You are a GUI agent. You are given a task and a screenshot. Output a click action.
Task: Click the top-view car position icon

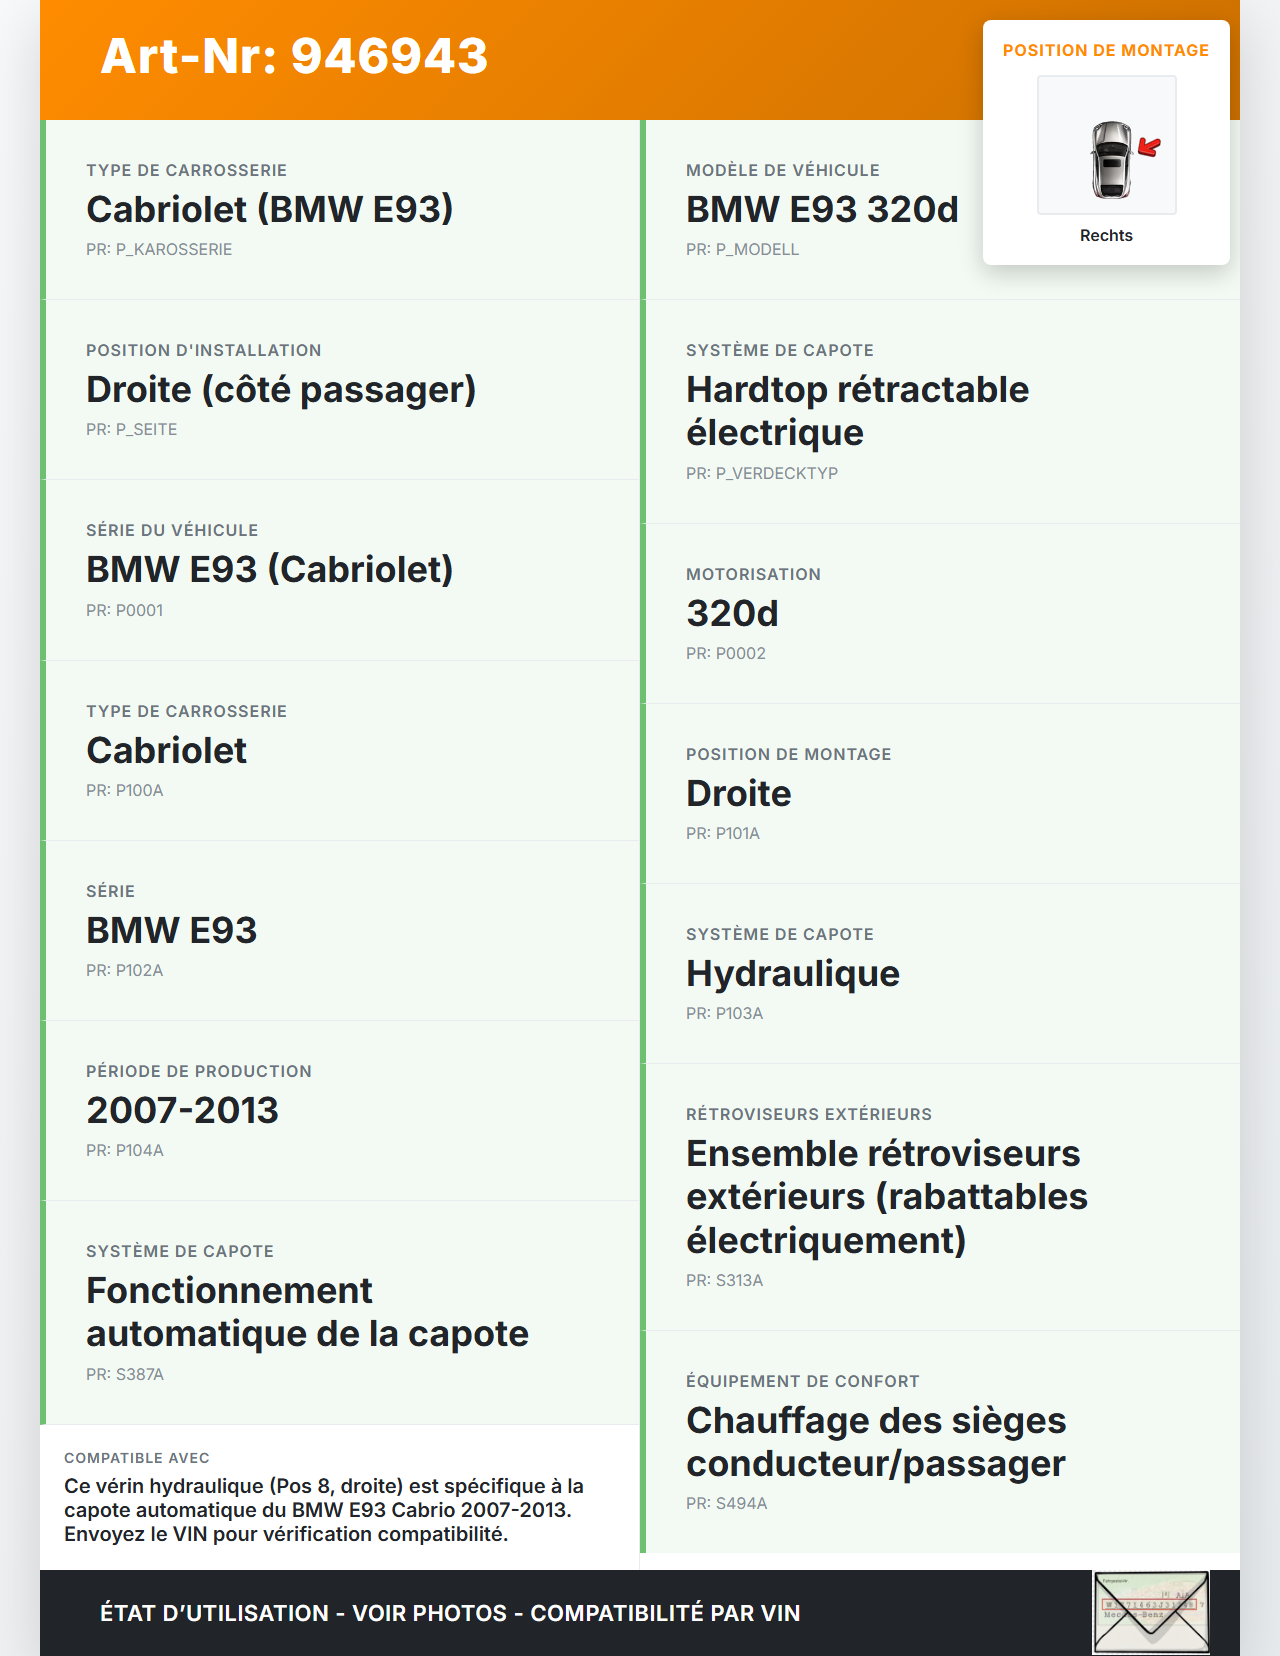pos(1110,159)
